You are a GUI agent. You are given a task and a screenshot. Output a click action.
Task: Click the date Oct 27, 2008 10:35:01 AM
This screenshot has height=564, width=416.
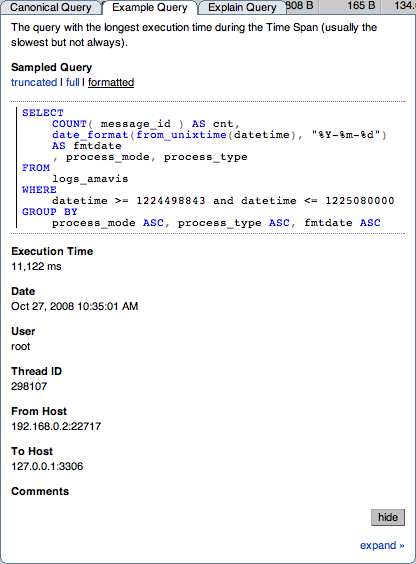pyautogui.click(x=74, y=306)
